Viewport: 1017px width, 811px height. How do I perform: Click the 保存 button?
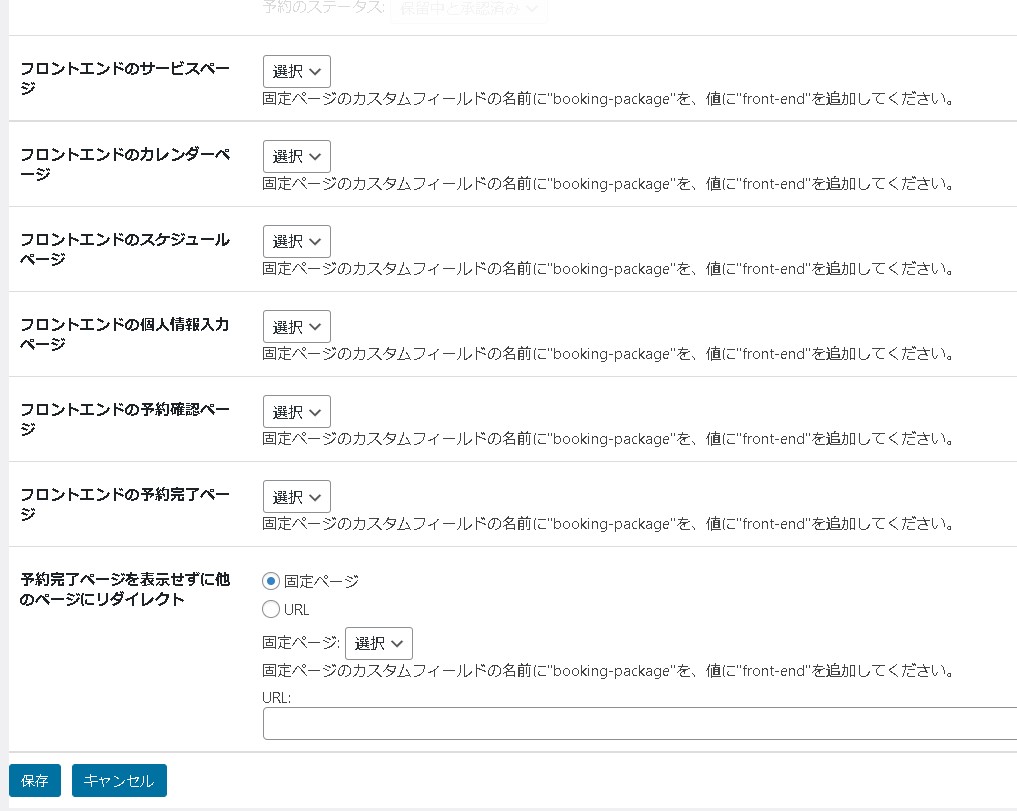tap(35, 781)
